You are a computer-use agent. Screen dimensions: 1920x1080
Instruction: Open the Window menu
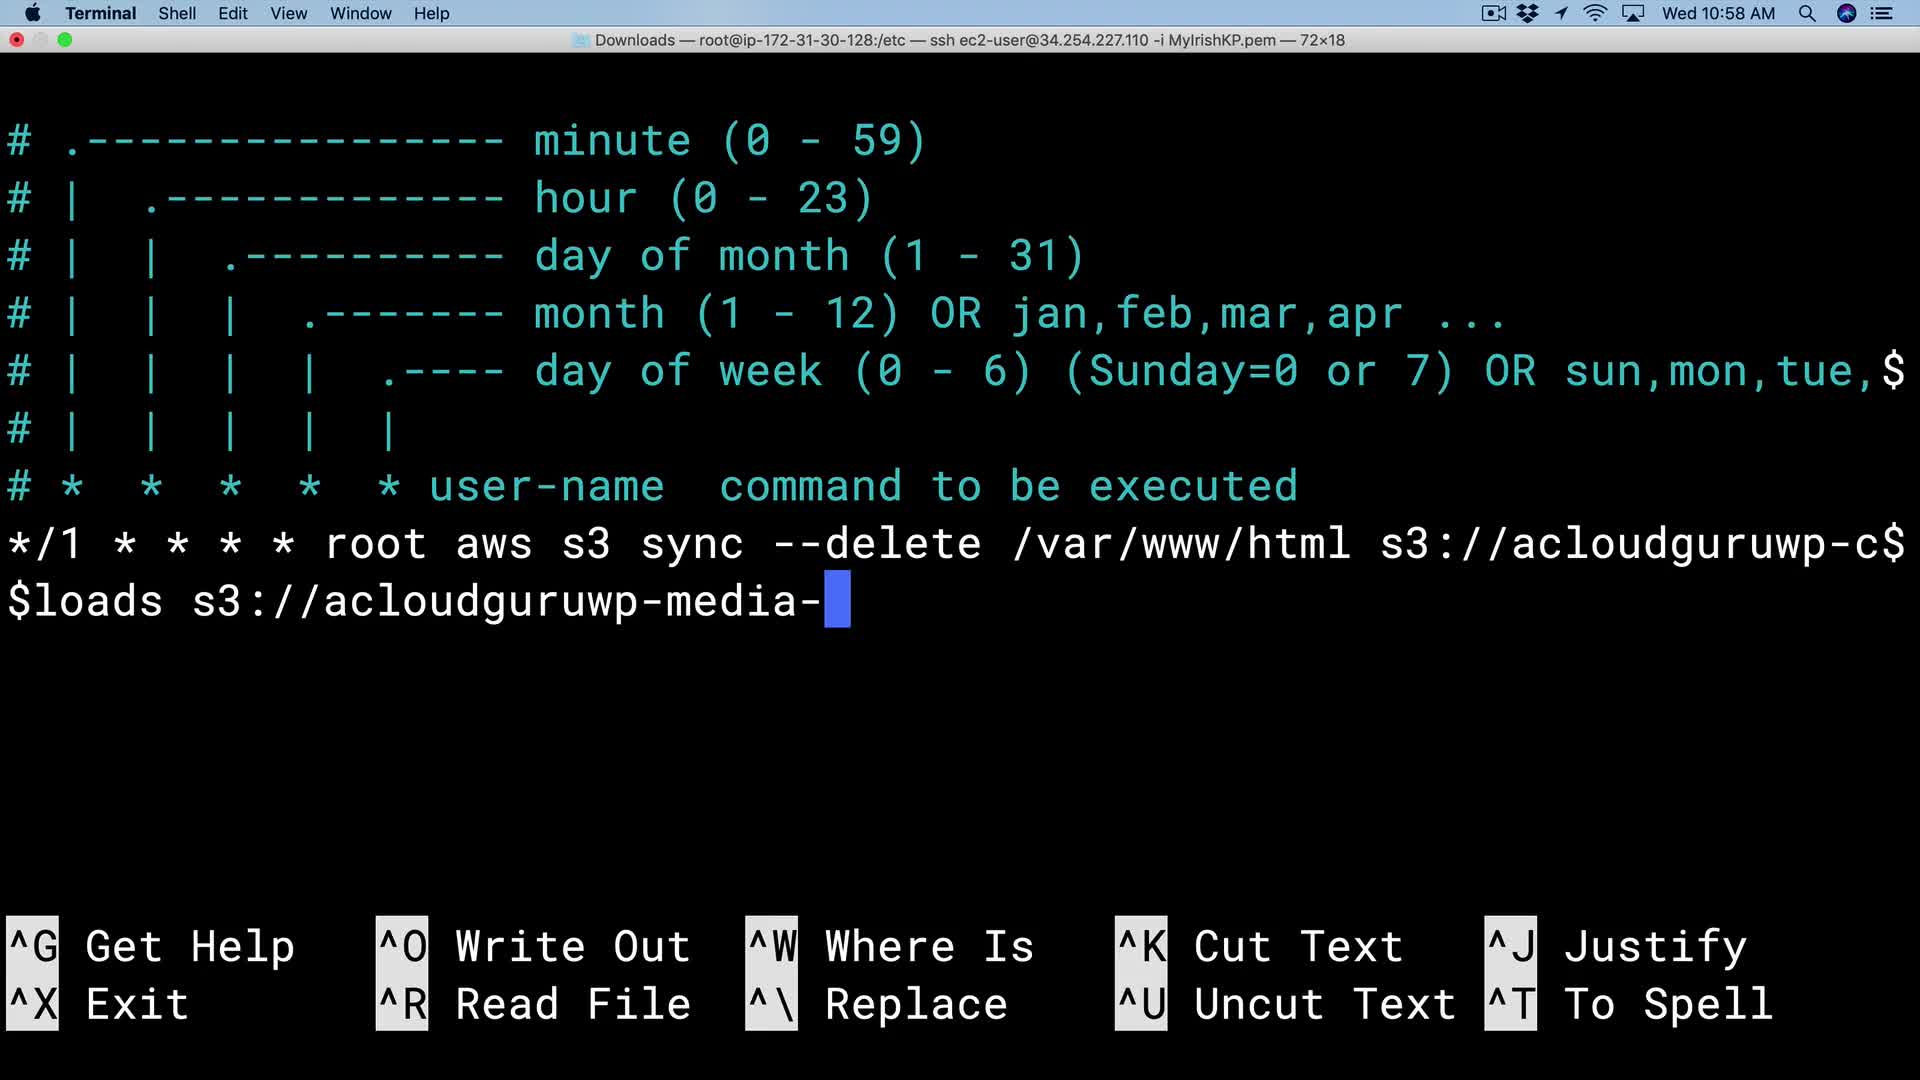(360, 13)
